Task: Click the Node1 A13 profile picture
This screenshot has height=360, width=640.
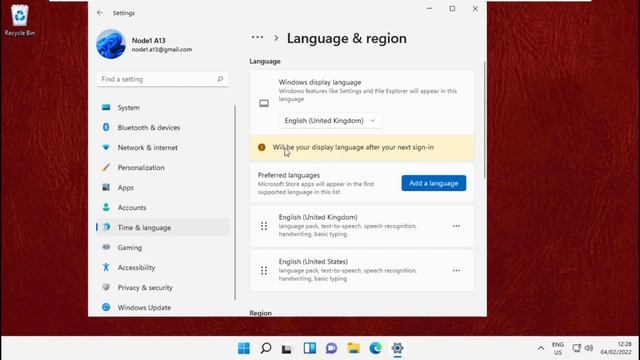Action: click(111, 44)
